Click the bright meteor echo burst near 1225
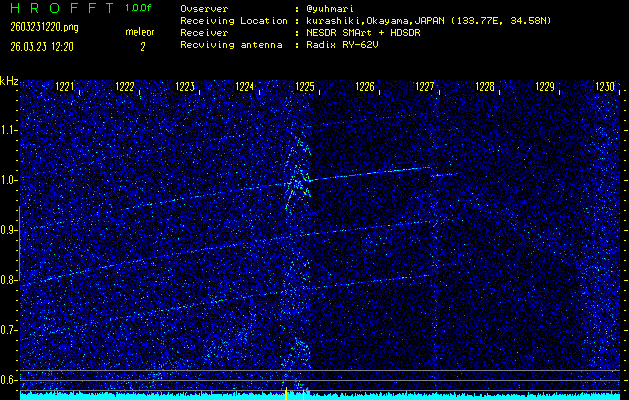629x400 pixels. [x=297, y=173]
